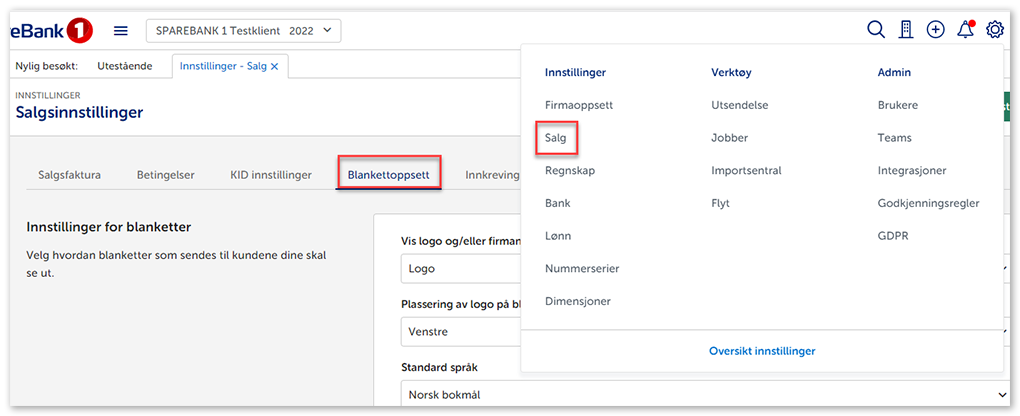
Task: Close the Innstillinger - Salg tab
Action: coord(275,66)
